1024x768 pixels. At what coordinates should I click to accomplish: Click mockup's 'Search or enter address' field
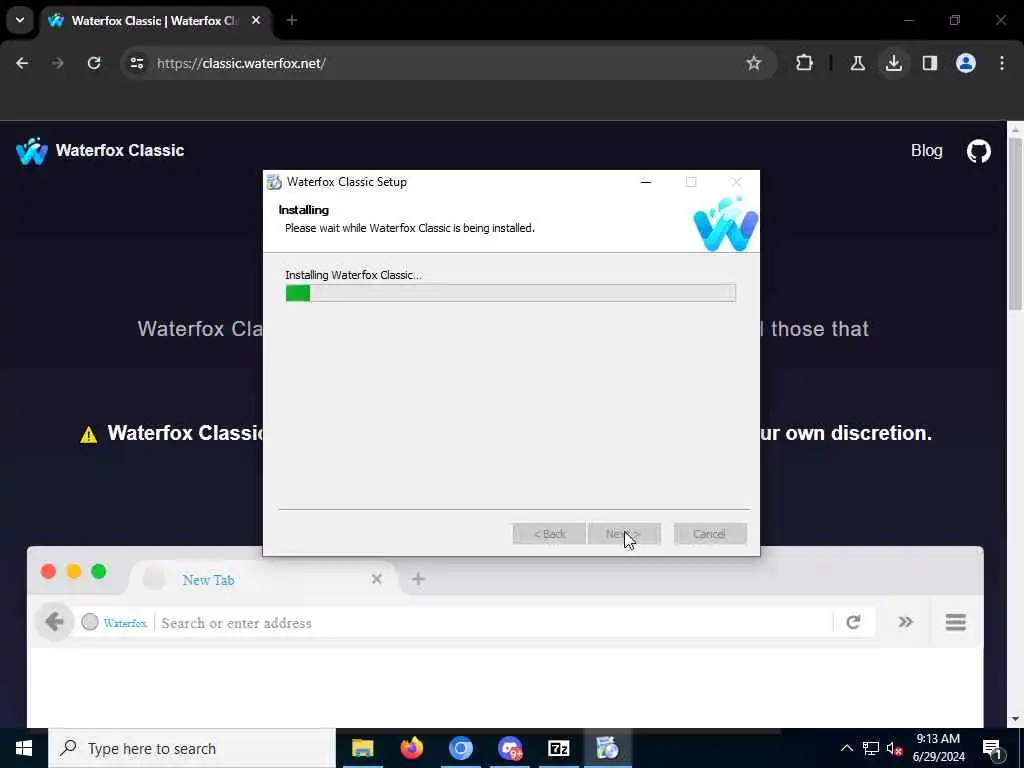pos(496,623)
